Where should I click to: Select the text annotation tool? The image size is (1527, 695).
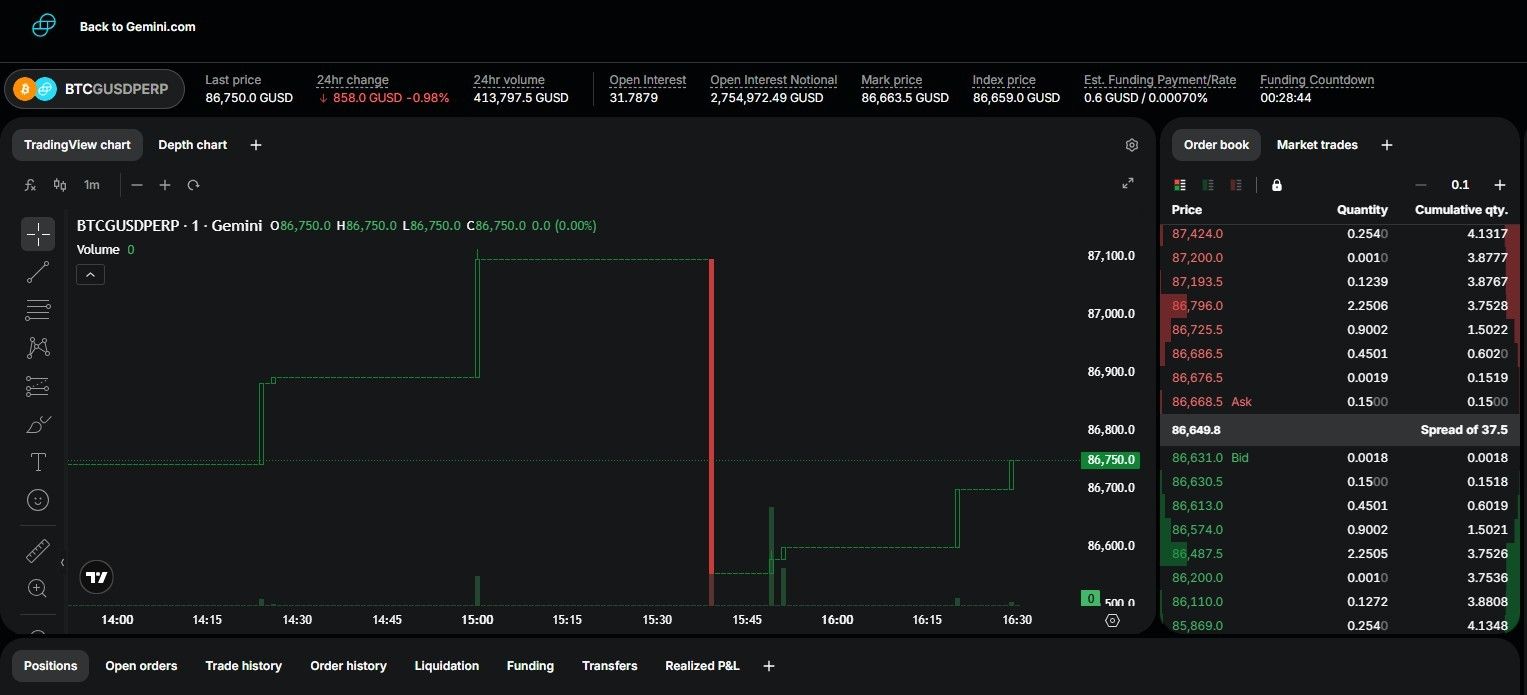(38, 462)
